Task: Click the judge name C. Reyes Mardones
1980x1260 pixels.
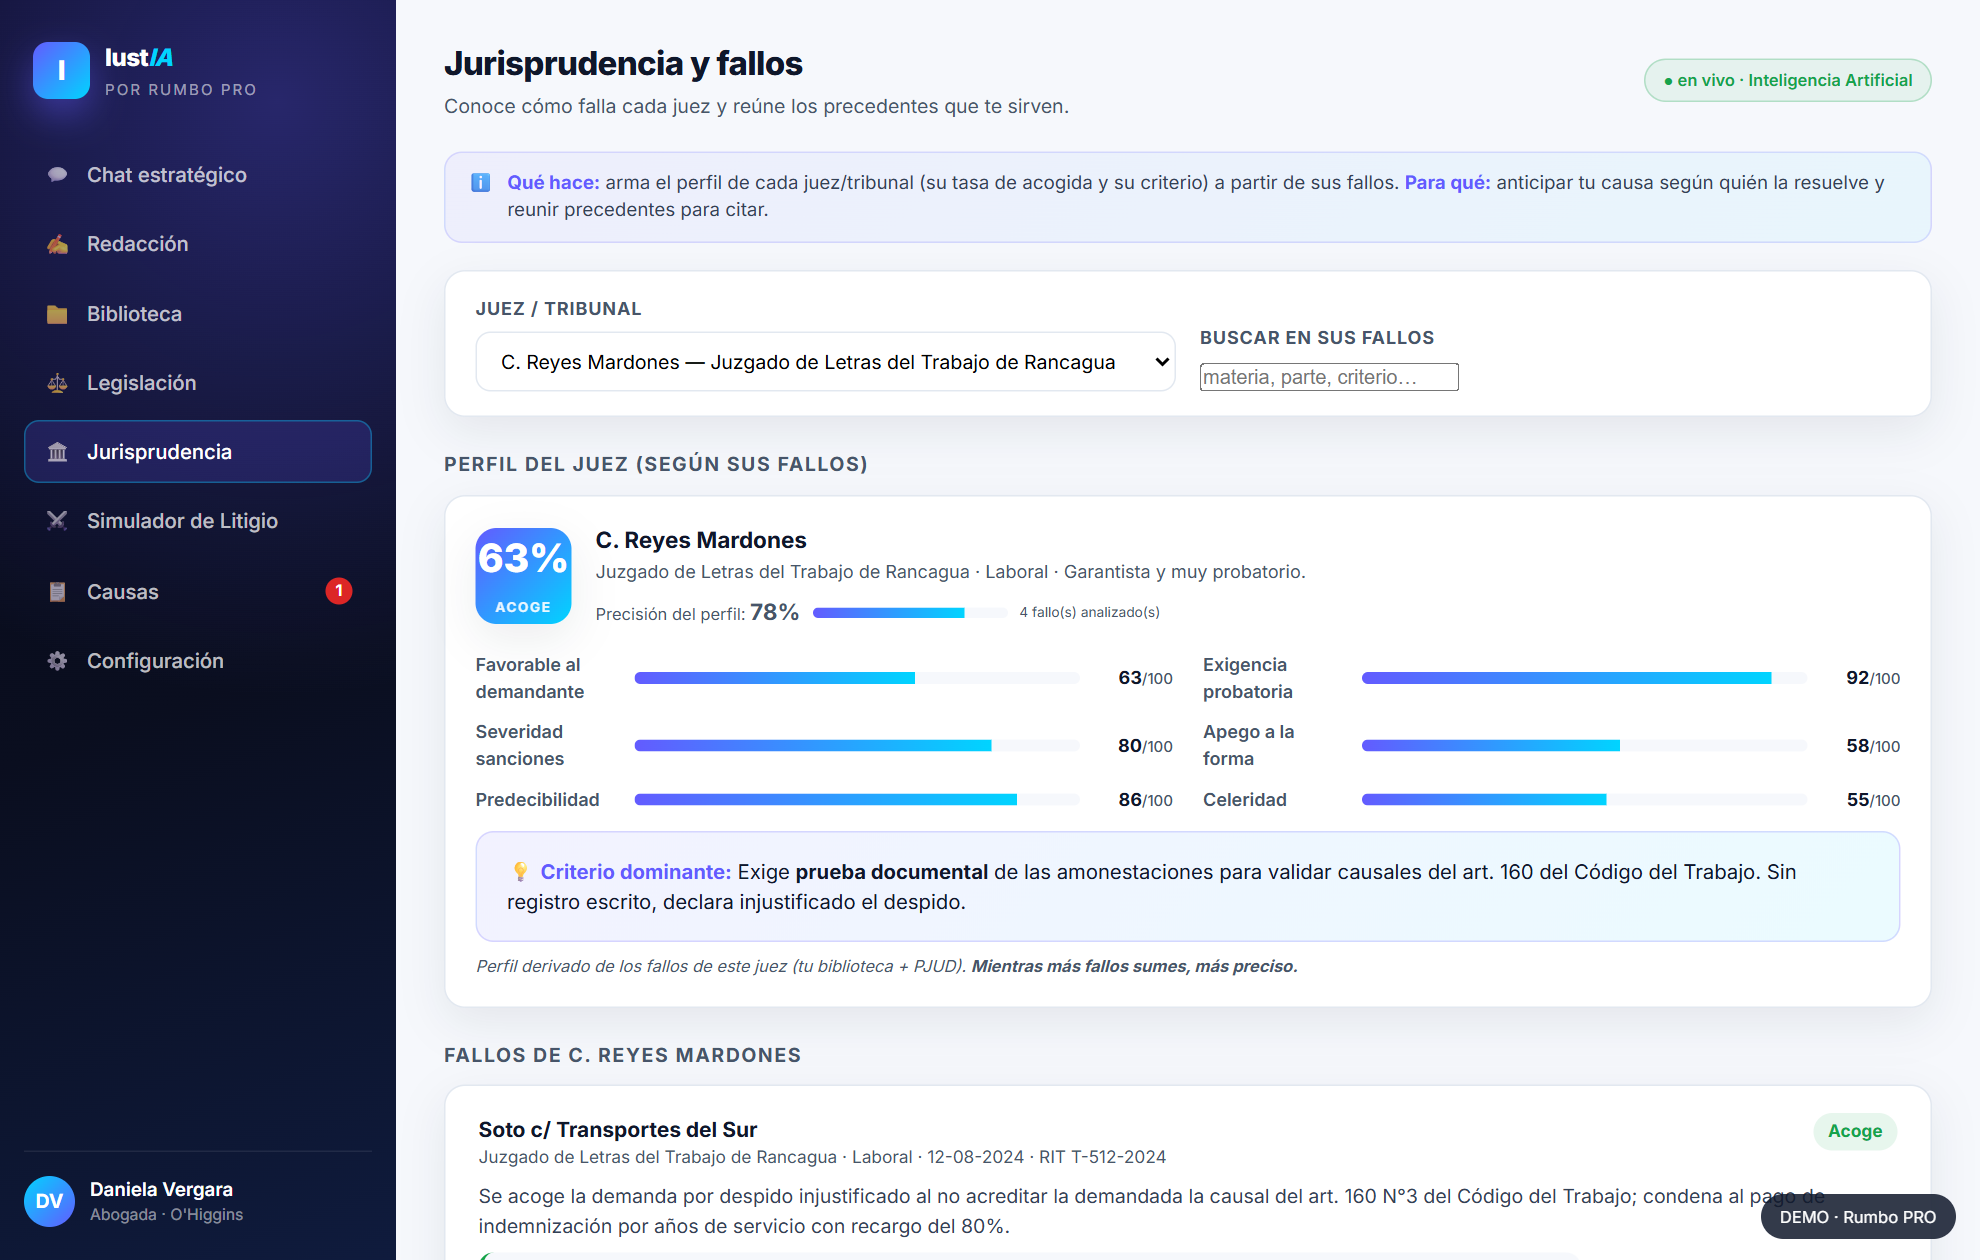Action: coord(701,540)
